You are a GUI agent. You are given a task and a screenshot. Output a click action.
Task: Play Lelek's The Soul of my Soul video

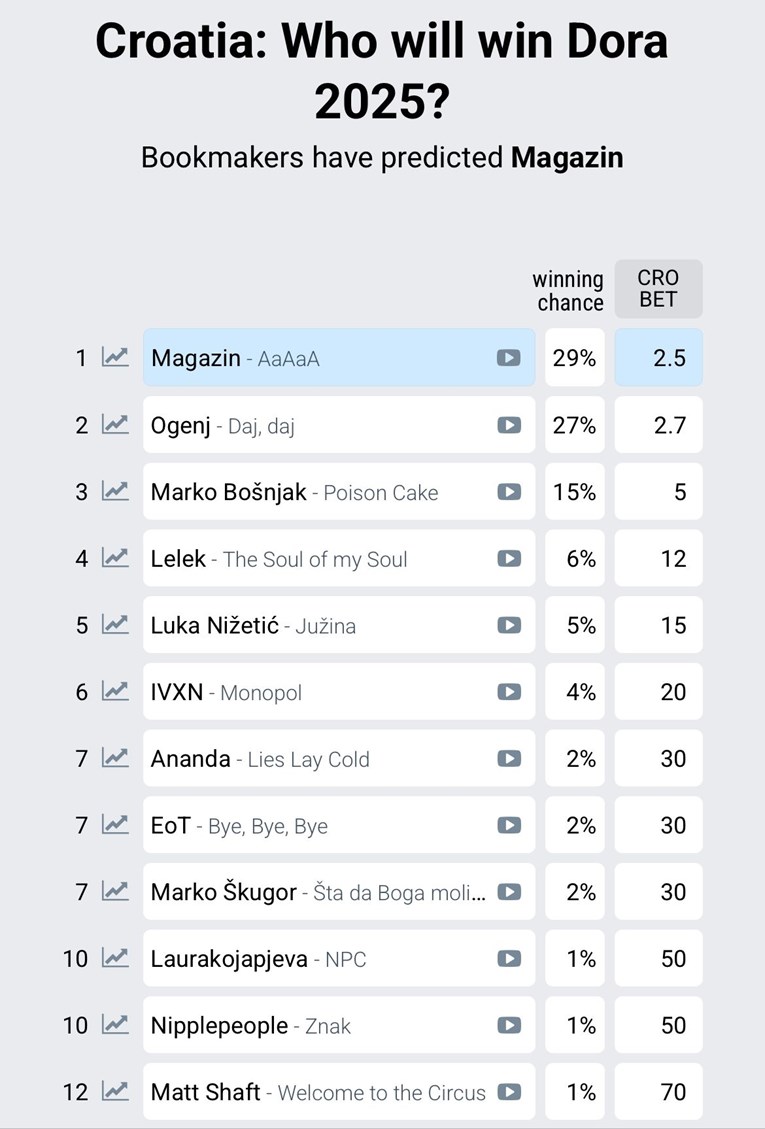(x=508, y=559)
